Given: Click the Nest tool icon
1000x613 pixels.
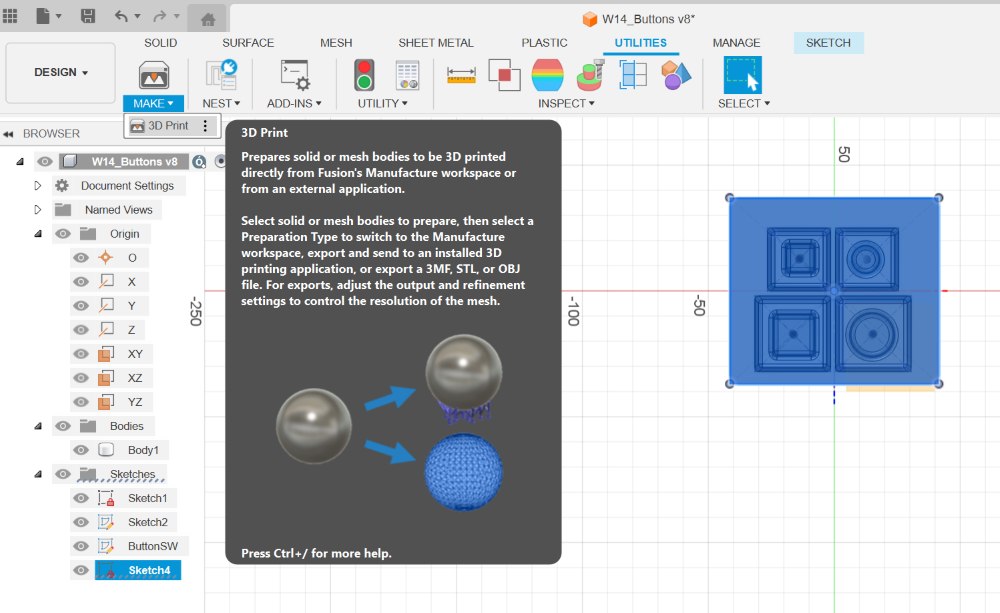Looking at the screenshot, I should point(221,75).
